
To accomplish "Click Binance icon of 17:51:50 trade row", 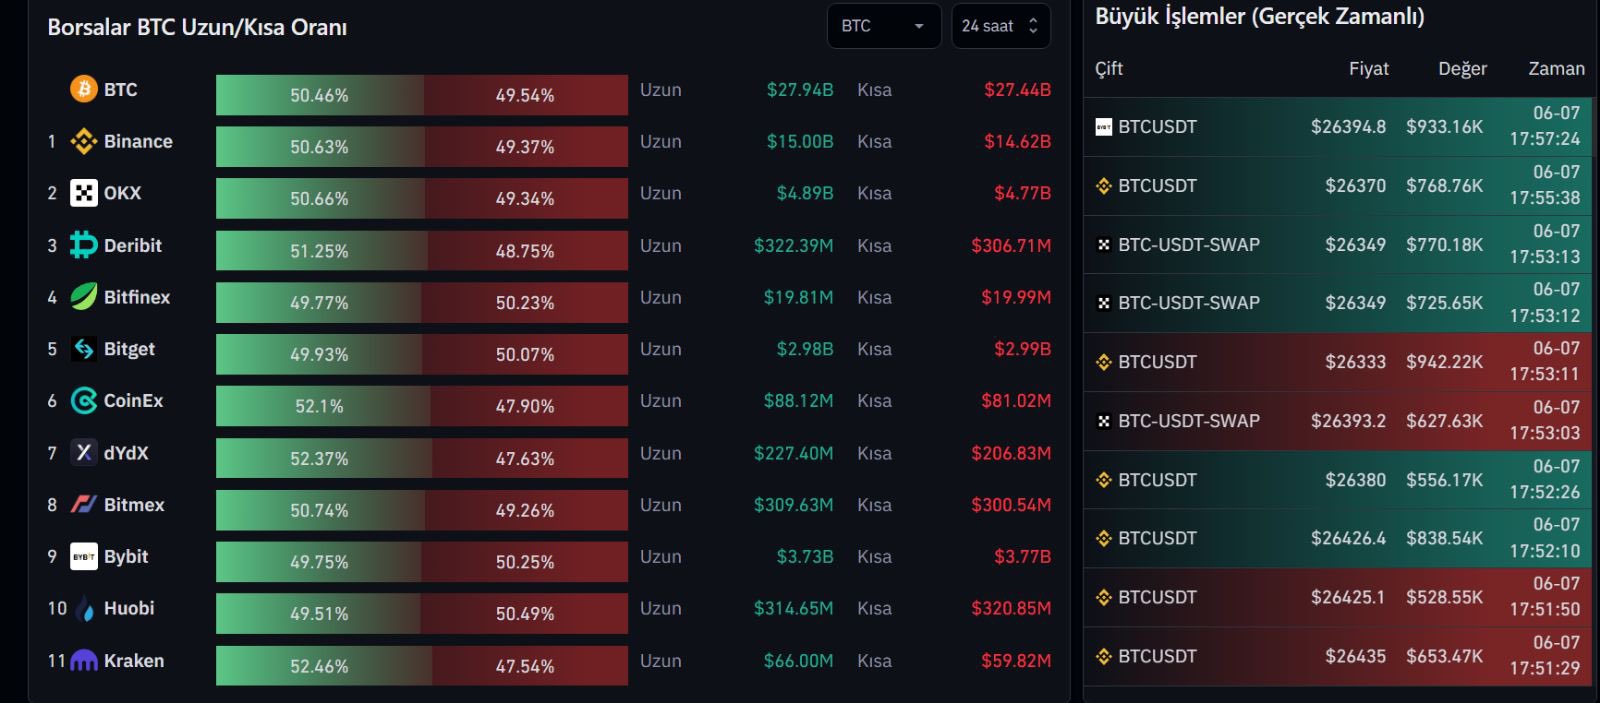I will click(1104, 597).
